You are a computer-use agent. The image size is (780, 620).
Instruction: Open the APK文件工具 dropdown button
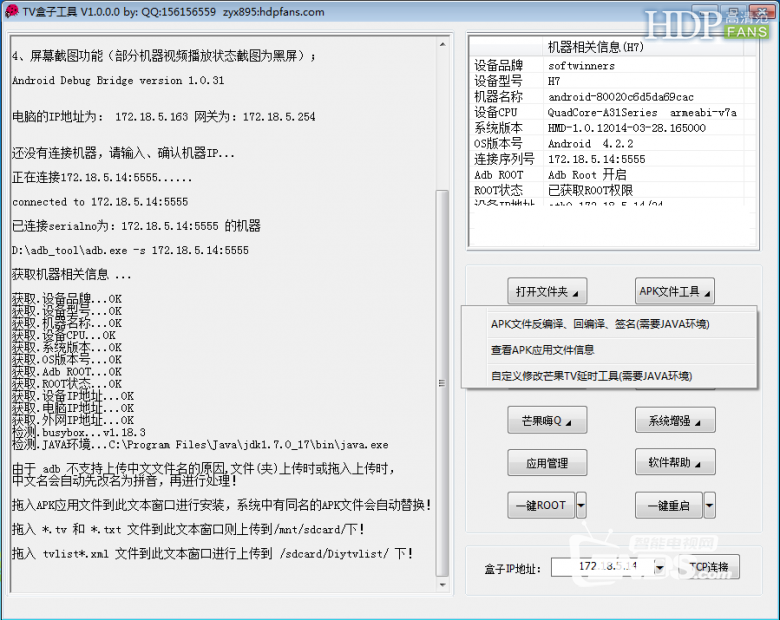point(675,291)
